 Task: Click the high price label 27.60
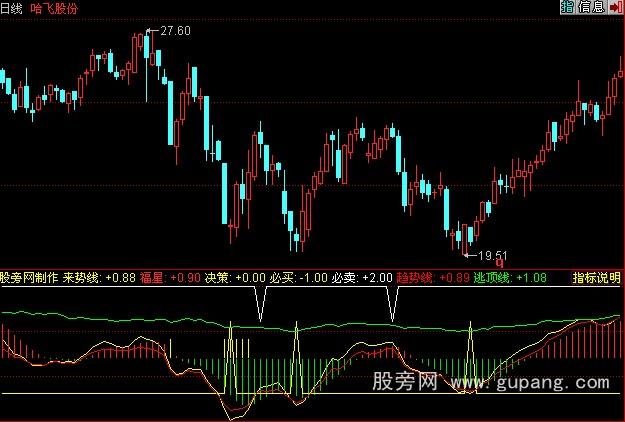click(175, 31)
